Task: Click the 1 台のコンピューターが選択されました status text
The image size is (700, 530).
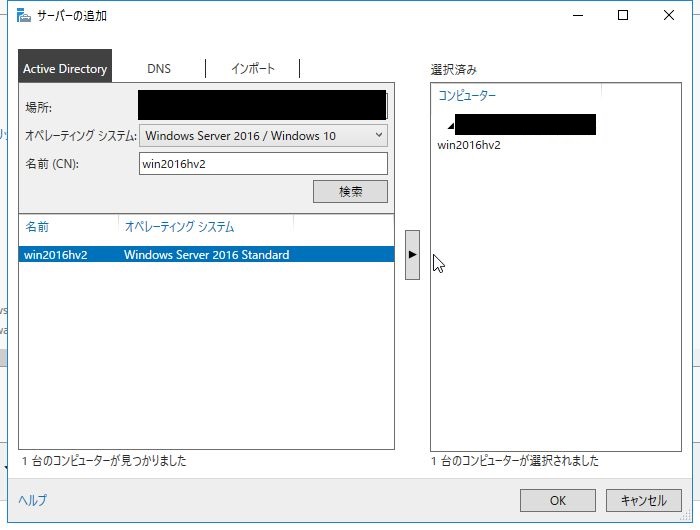Action: pyautogui.click(x=515, y=460)
